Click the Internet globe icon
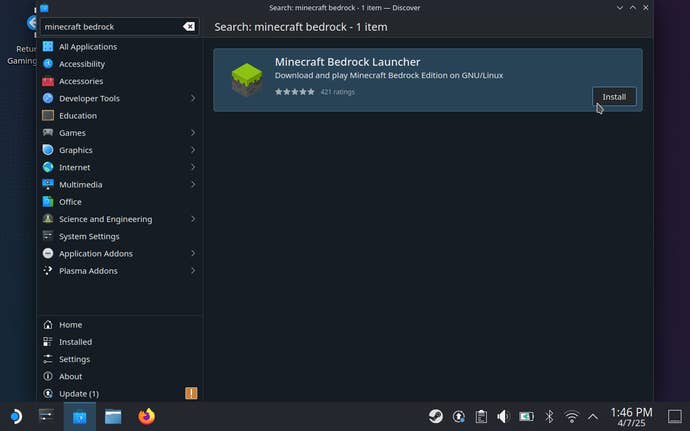 48,167
